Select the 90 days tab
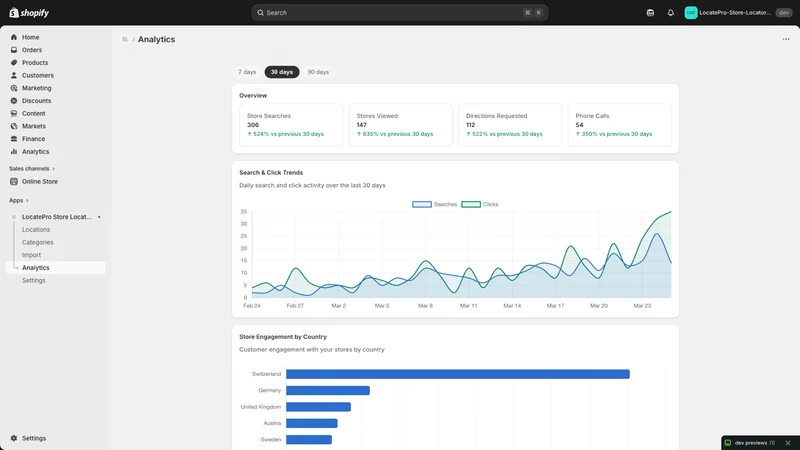 coord(318,72)
